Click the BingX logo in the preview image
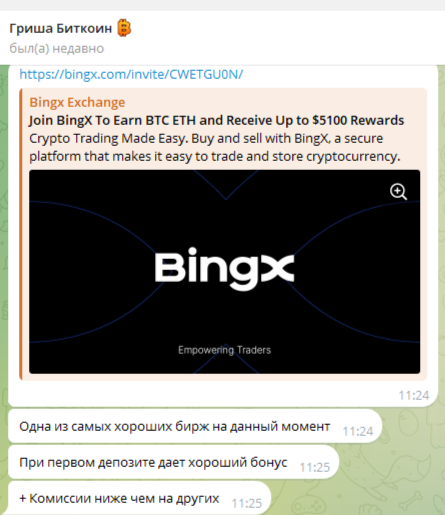The height and width of the screenshot is (515, 445). [224, 269]
